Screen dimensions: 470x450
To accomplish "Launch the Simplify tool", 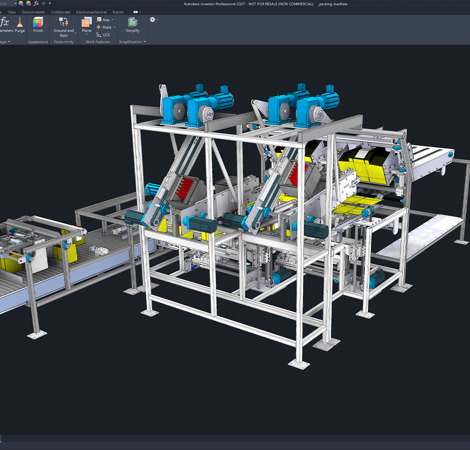I will click(132, 25).
